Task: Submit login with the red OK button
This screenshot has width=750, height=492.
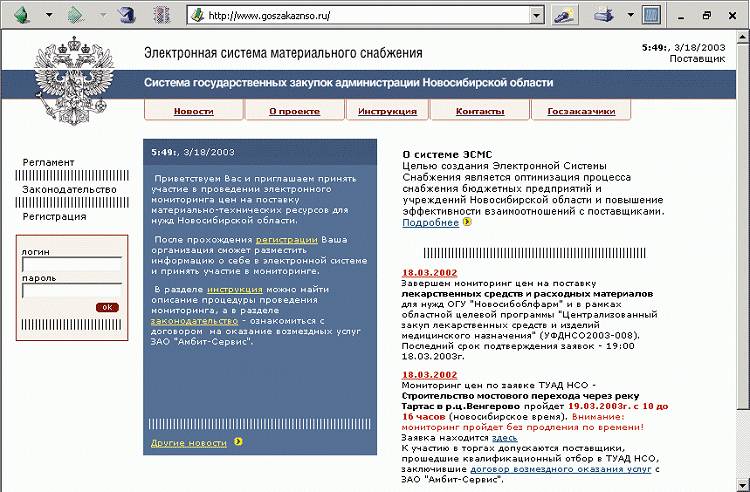Action: coord(107,307)
